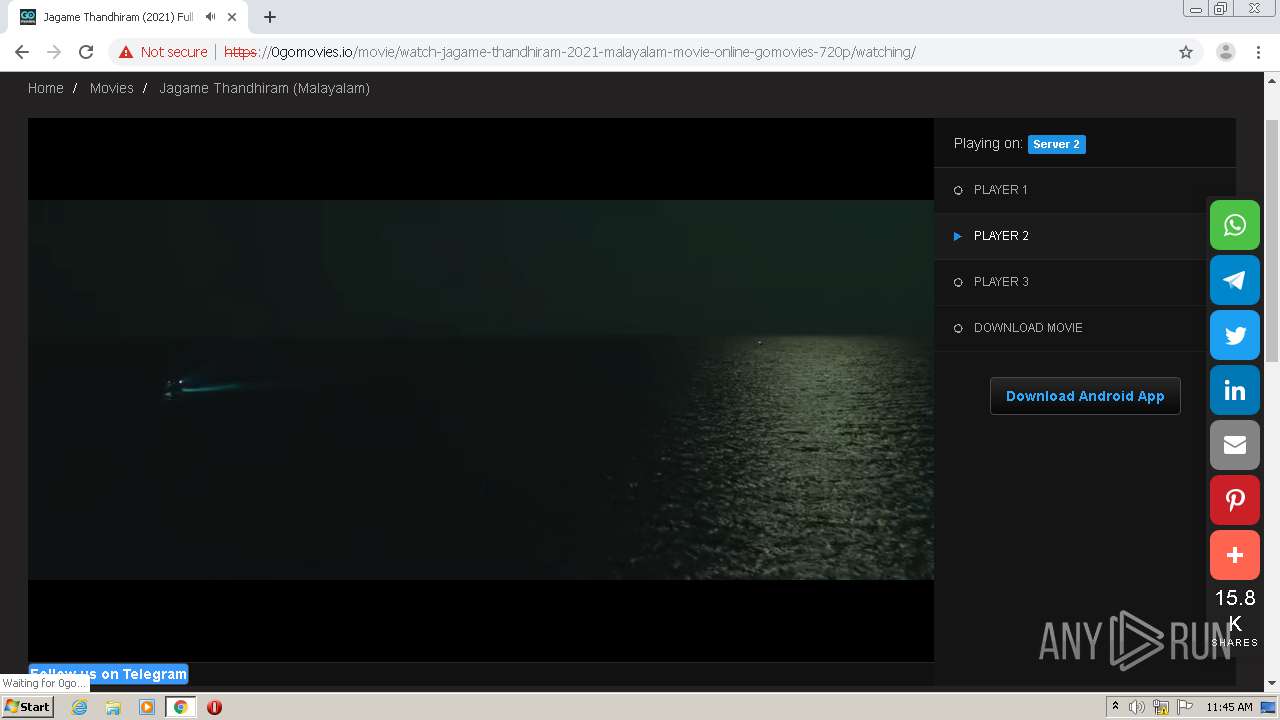Image resolution: width=1280 pixels, height=720 pixels.
Task: Show hidden system tray icons
Action: (x=1115, y=707)
